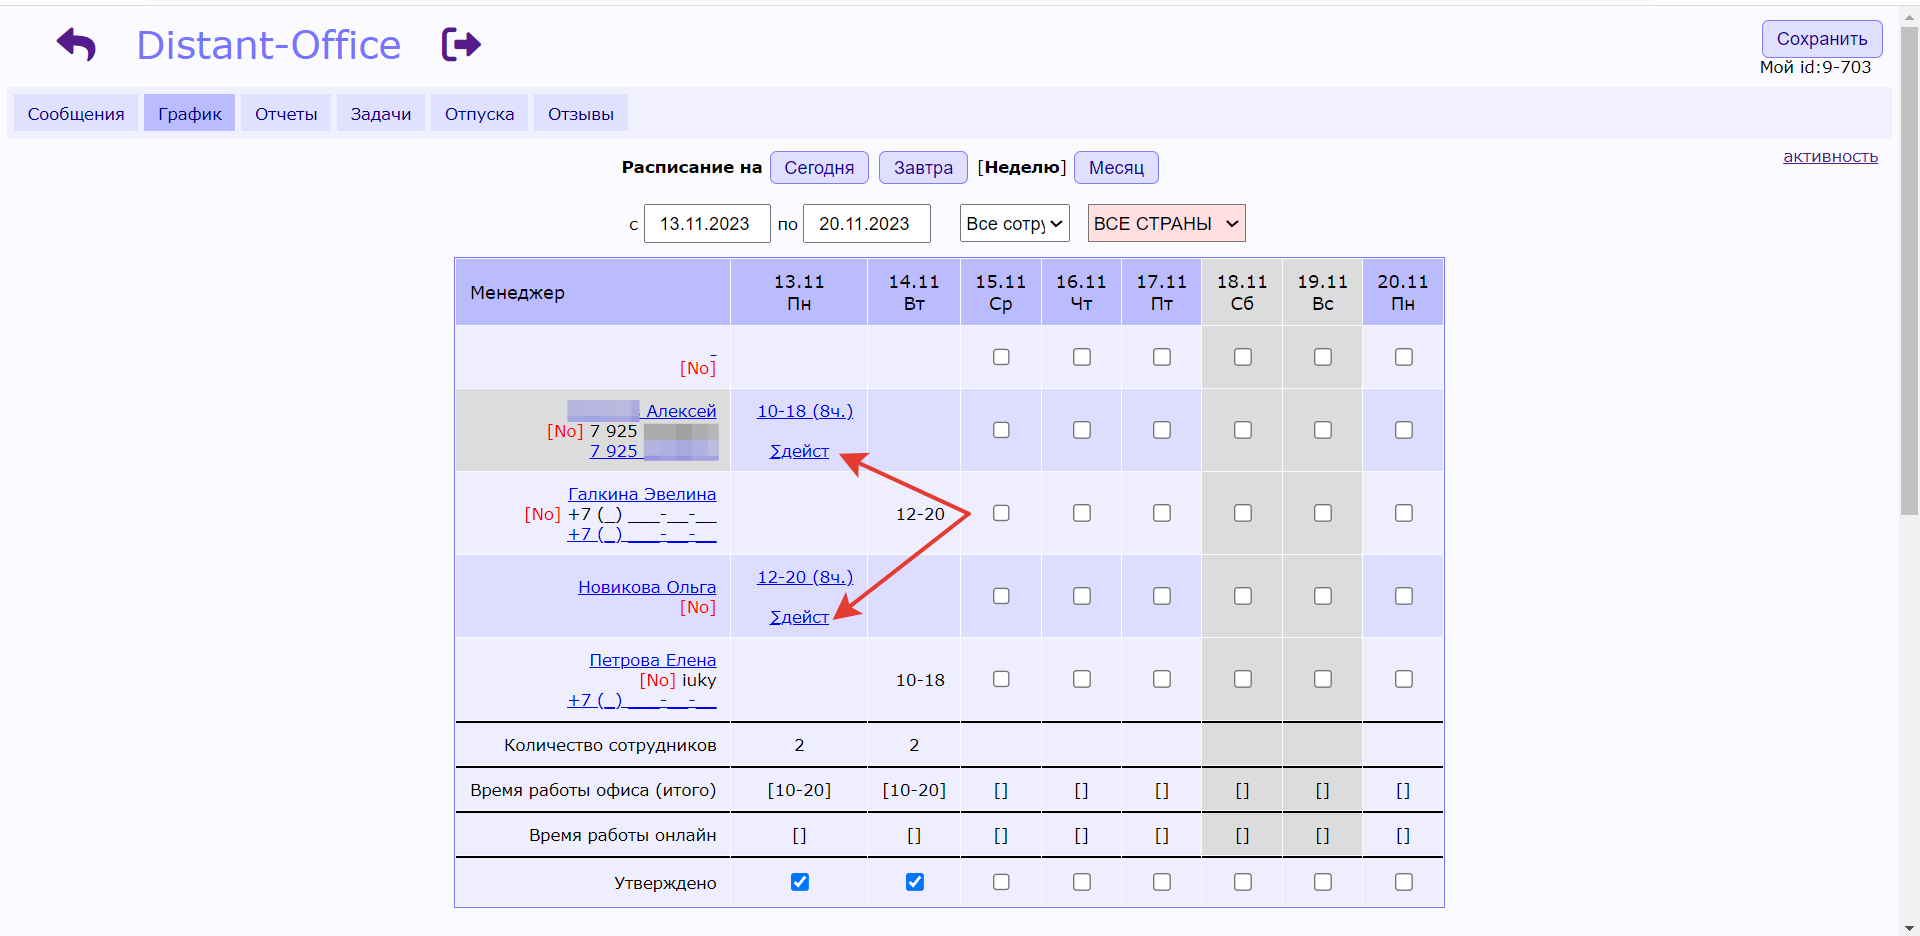Click Σдейст link in Новикова Ольга's row
1920x936 pixels.
[x=799, y=617]
